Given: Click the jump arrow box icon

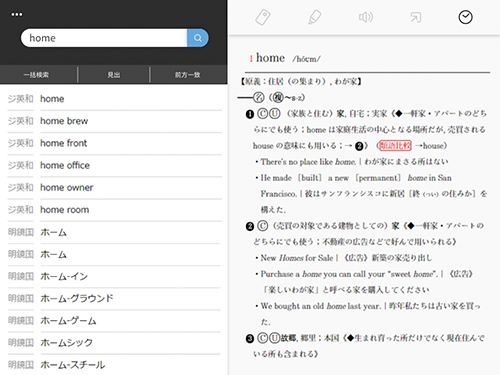Looking at the screenshot, I should 416,17.
